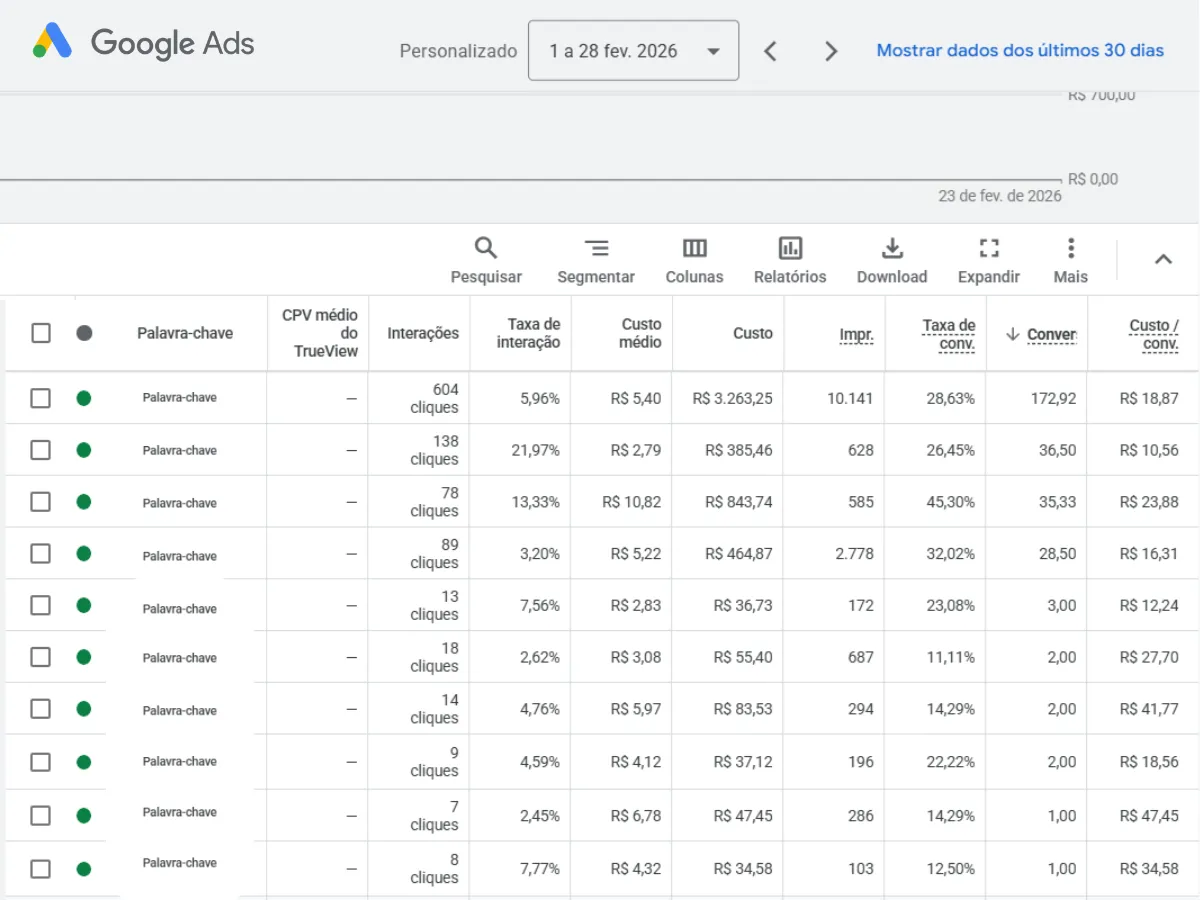This screenshot has height=900, width=1200.
Task: Click conversion rate 45,30%
Action: [x=950, y=502]
